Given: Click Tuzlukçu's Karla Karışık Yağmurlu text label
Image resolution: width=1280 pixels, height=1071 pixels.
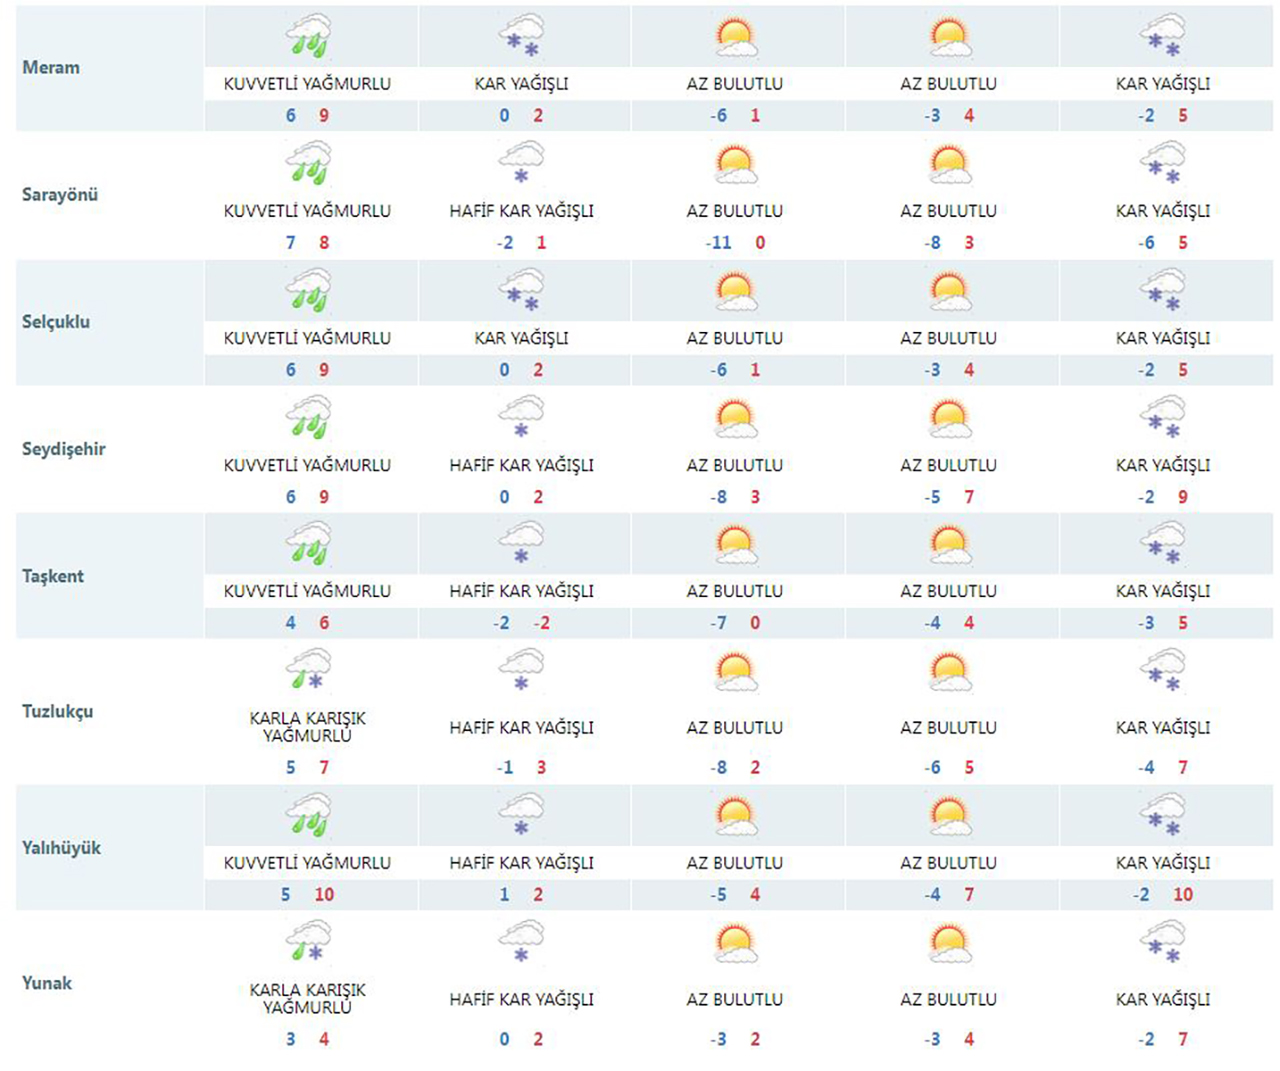Looking at the screenshot, I should [308, 727].
